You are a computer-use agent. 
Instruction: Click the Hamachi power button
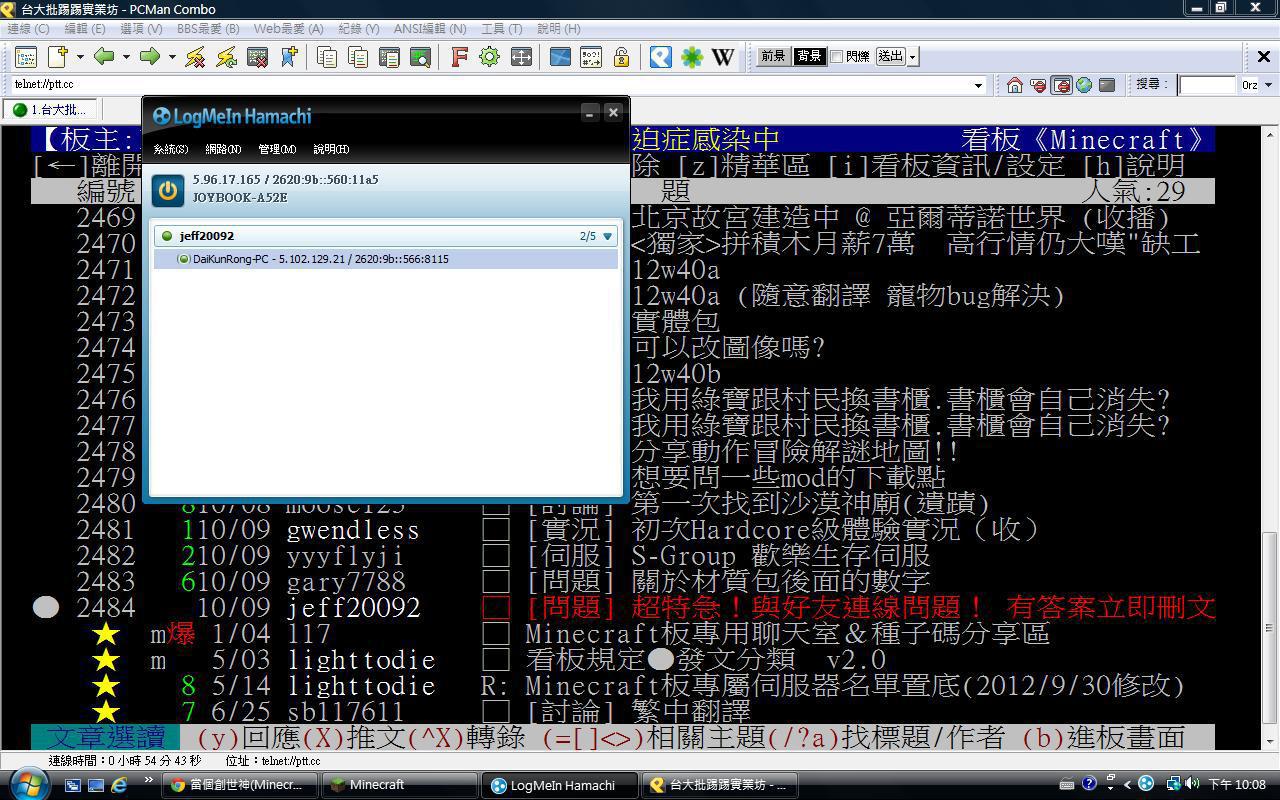click(168, 190)
